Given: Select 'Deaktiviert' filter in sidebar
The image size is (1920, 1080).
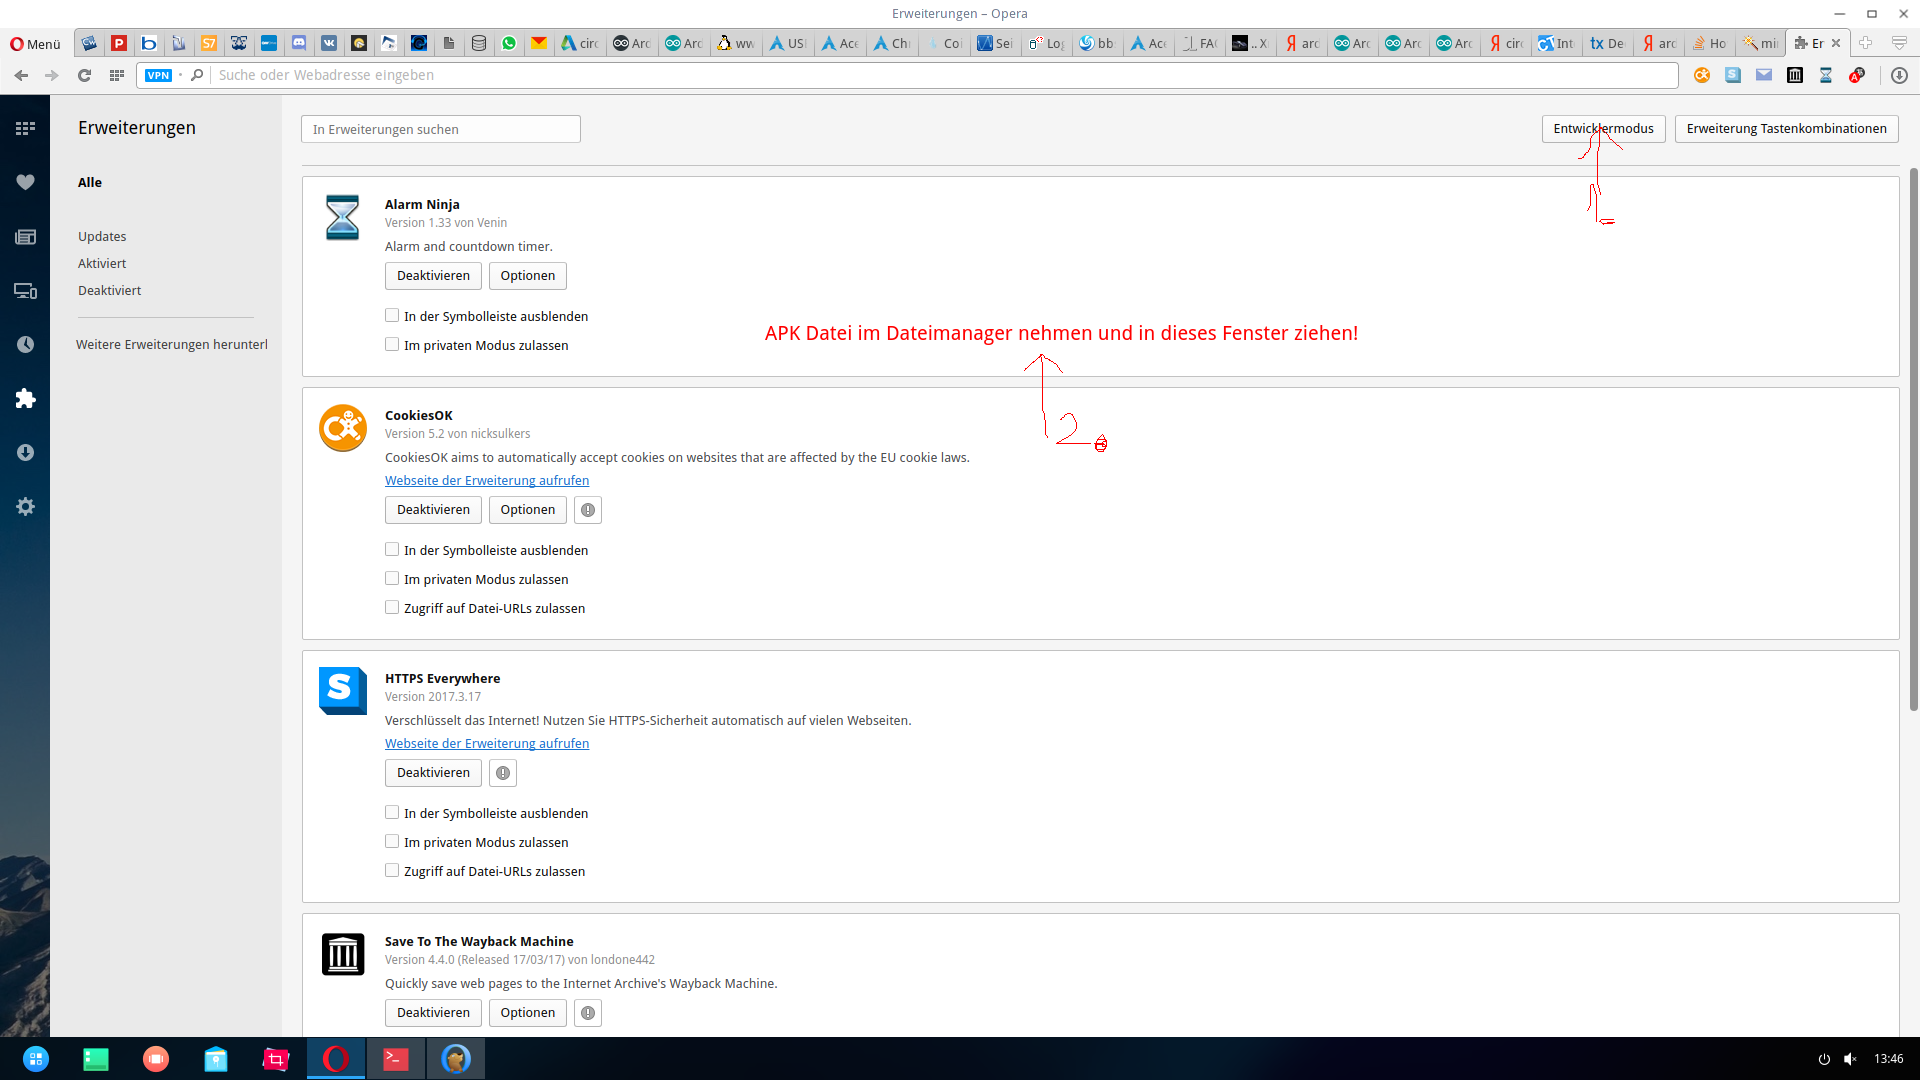Looking at the screenshot, I should pos(109,291).
